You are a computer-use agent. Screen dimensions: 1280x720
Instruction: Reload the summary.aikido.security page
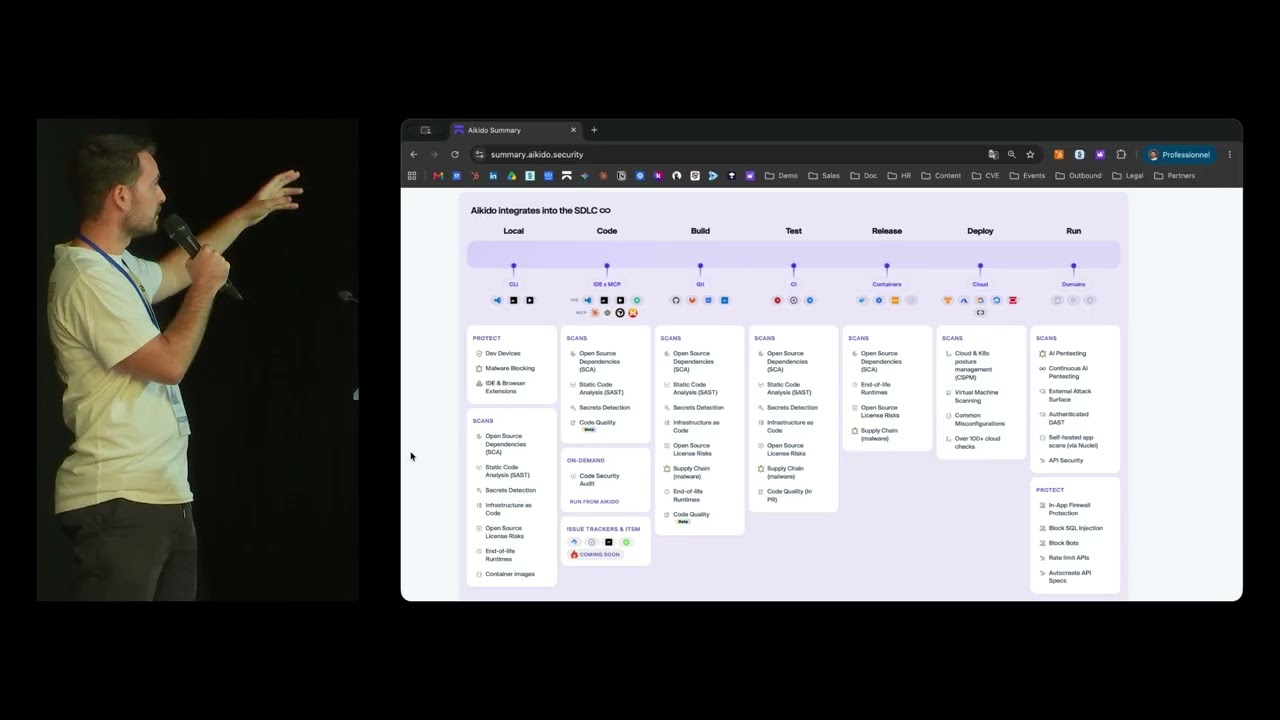455,155
